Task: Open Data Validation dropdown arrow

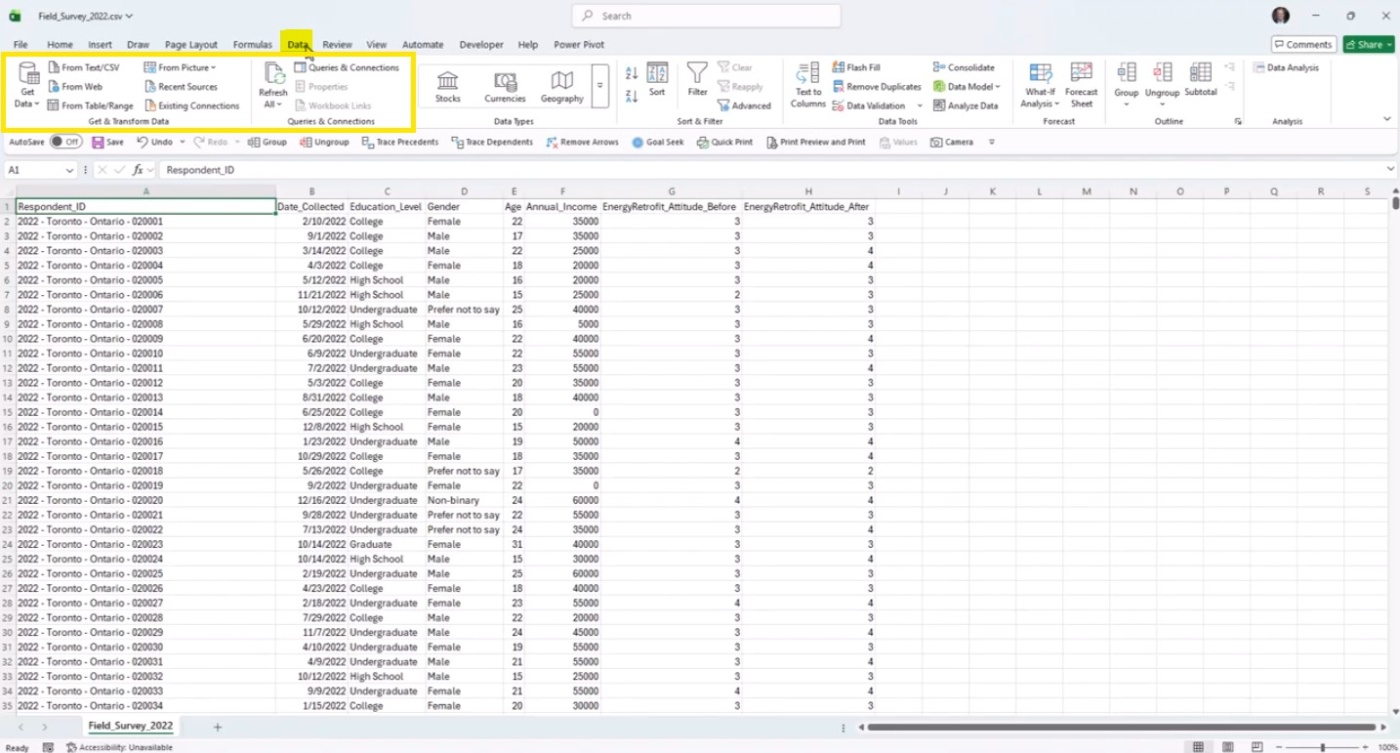Action: tap(919, 106)
